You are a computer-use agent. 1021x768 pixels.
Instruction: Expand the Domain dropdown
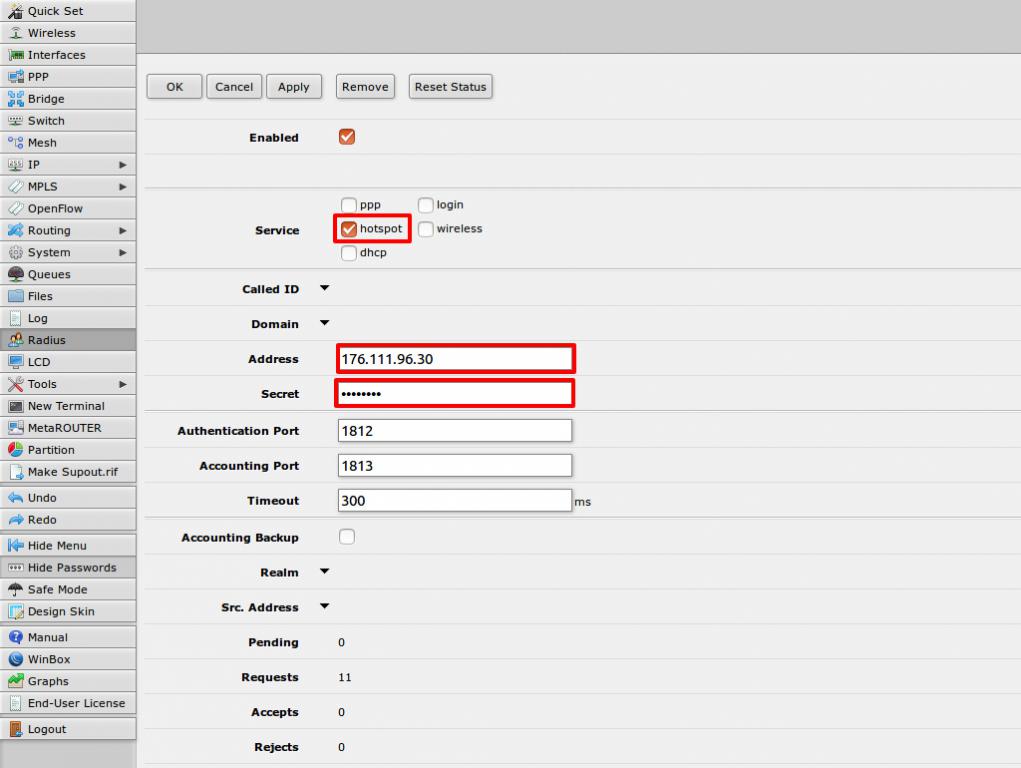pos(323,323)
